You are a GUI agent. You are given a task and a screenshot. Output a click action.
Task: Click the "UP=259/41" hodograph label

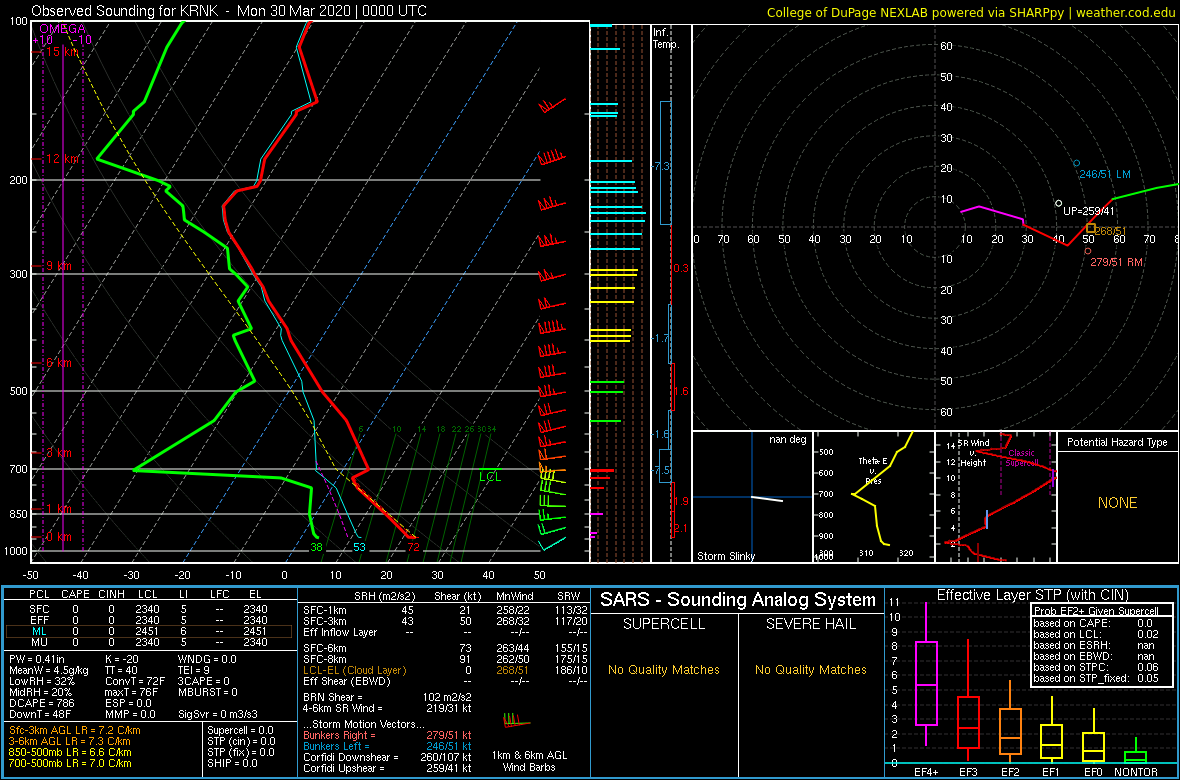tap(1088, 212)
